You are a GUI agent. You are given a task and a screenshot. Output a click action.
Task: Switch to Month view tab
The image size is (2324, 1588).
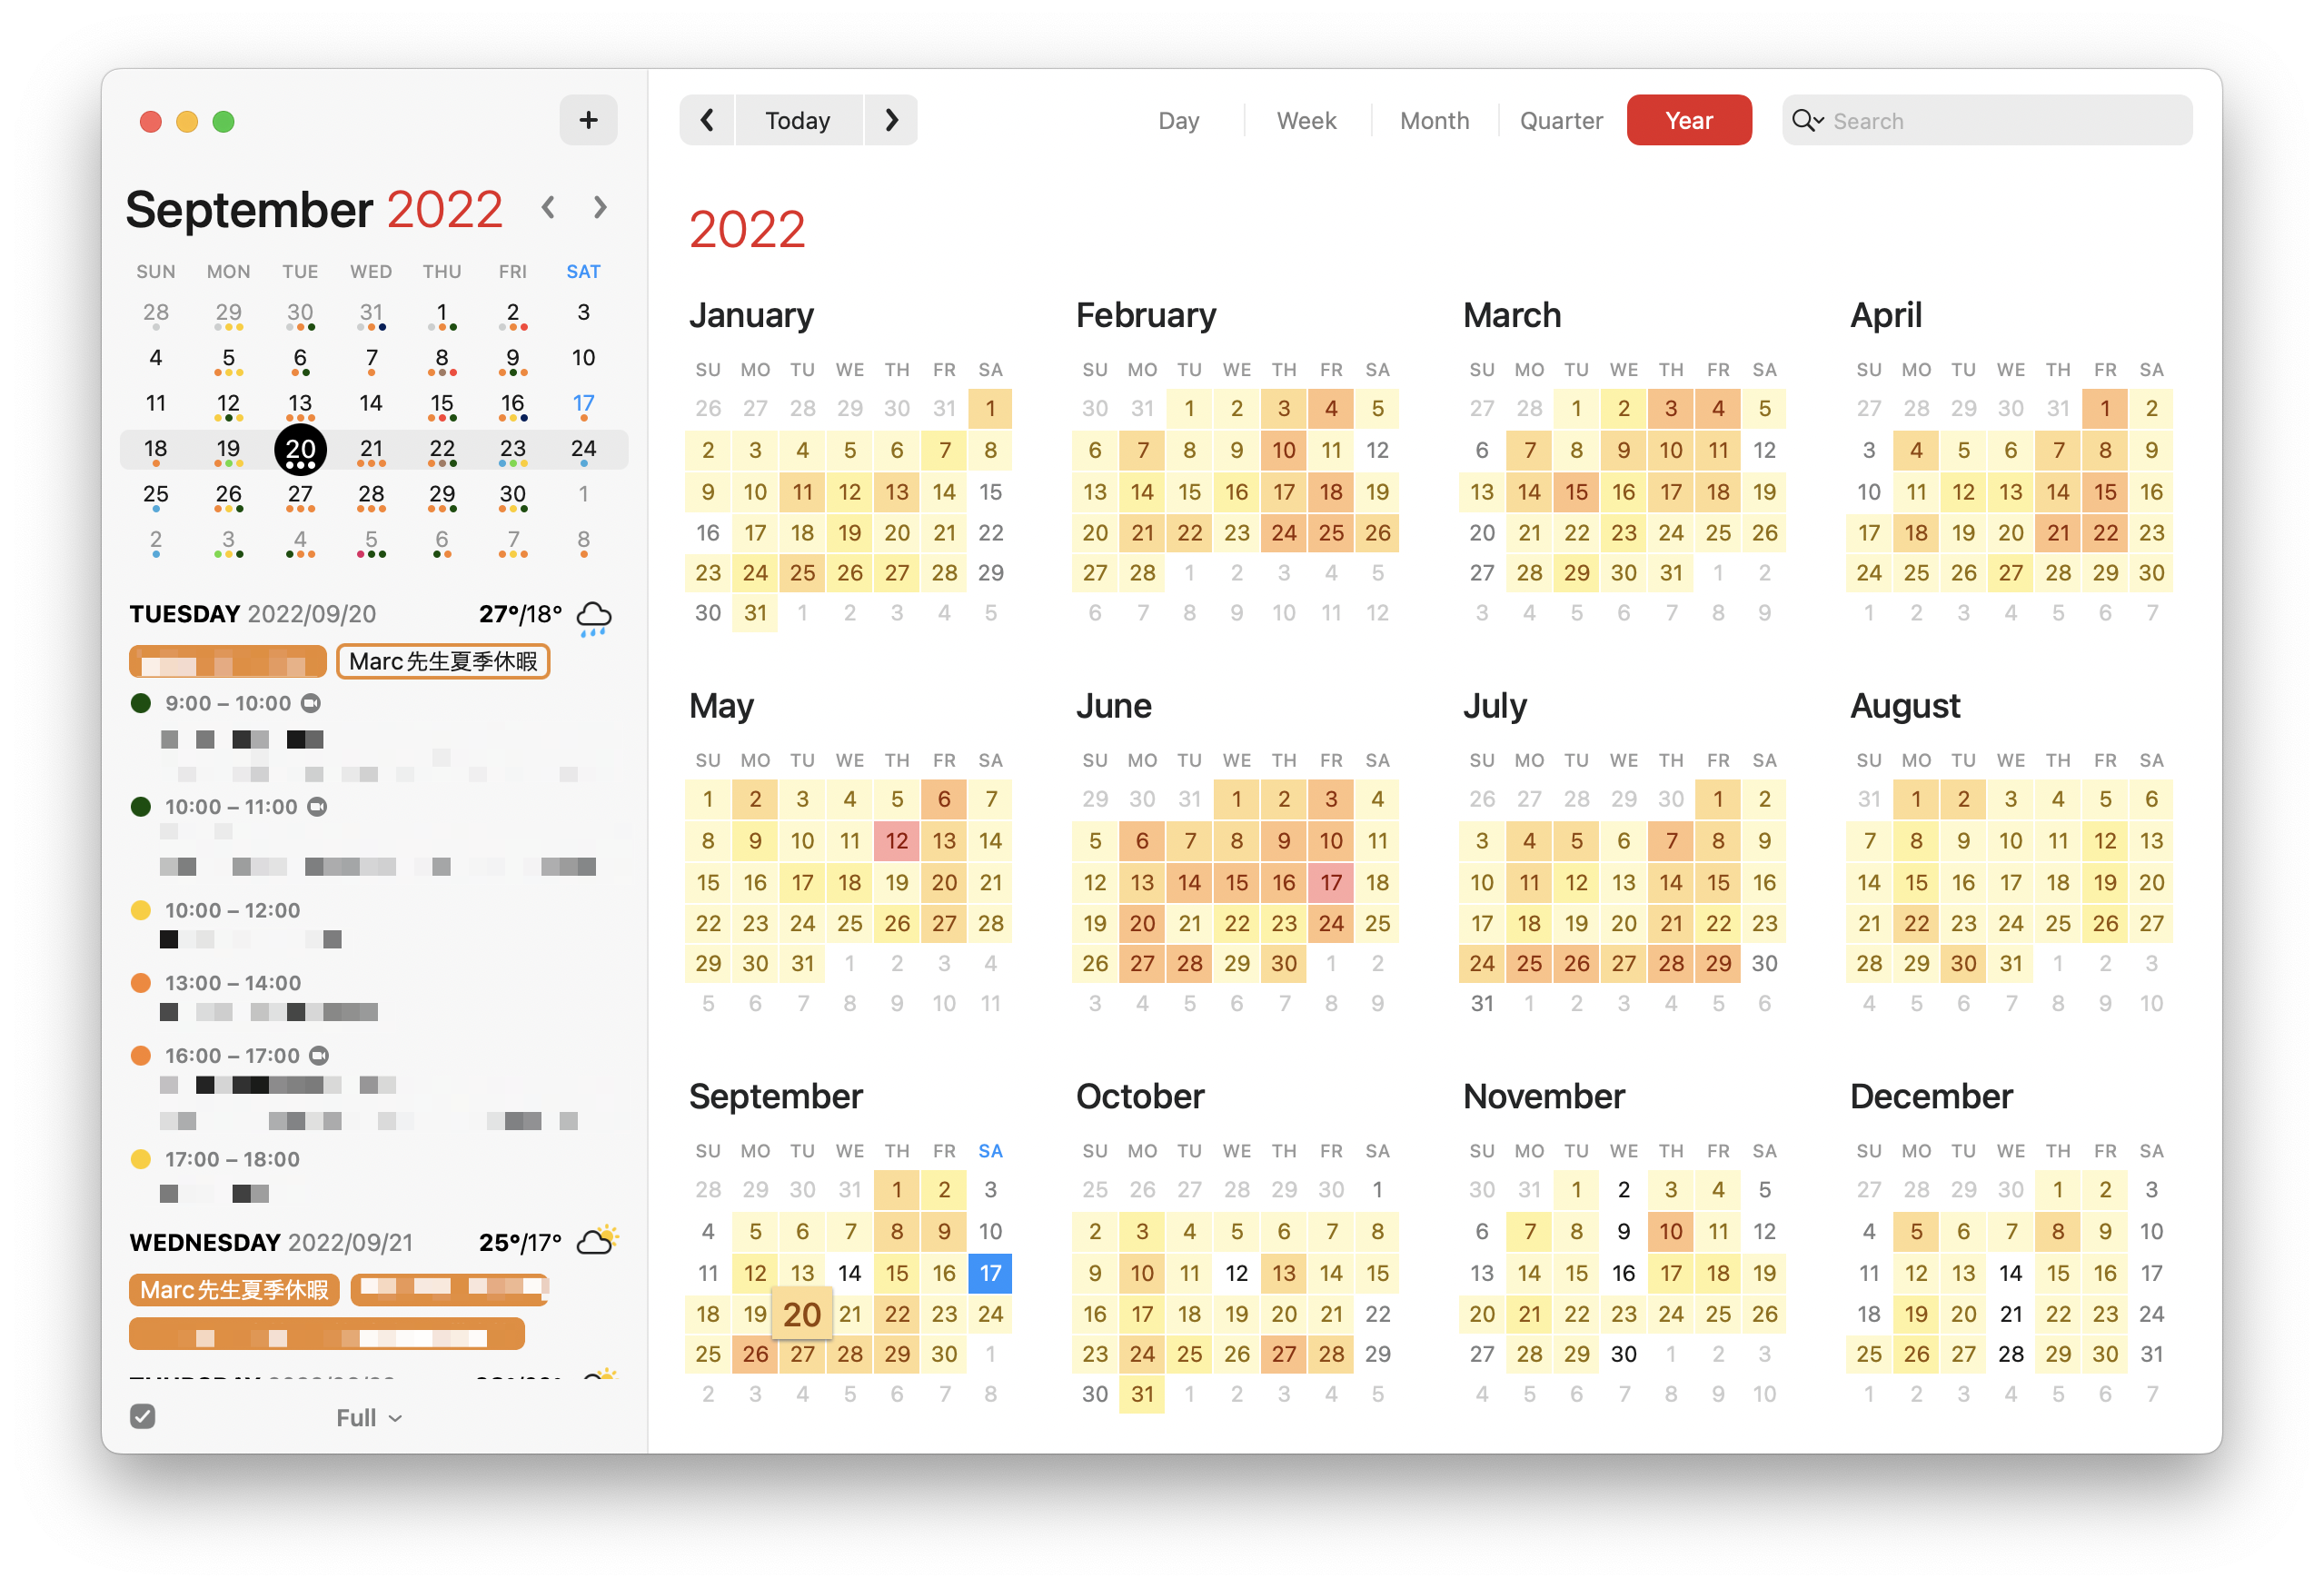tap(1433, 120)
